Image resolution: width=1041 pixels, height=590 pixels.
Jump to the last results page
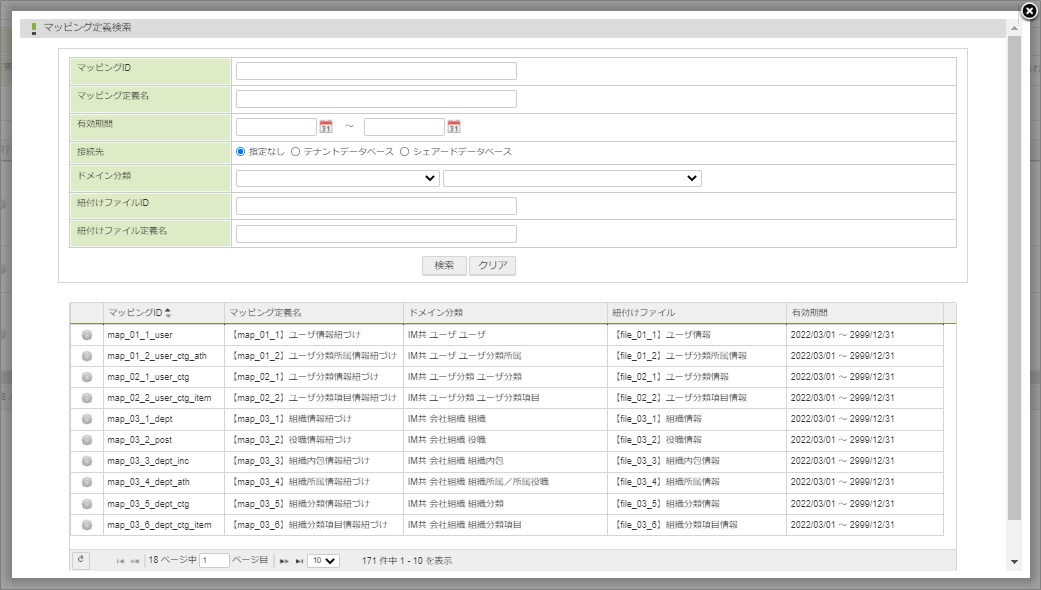coord(299,562)
